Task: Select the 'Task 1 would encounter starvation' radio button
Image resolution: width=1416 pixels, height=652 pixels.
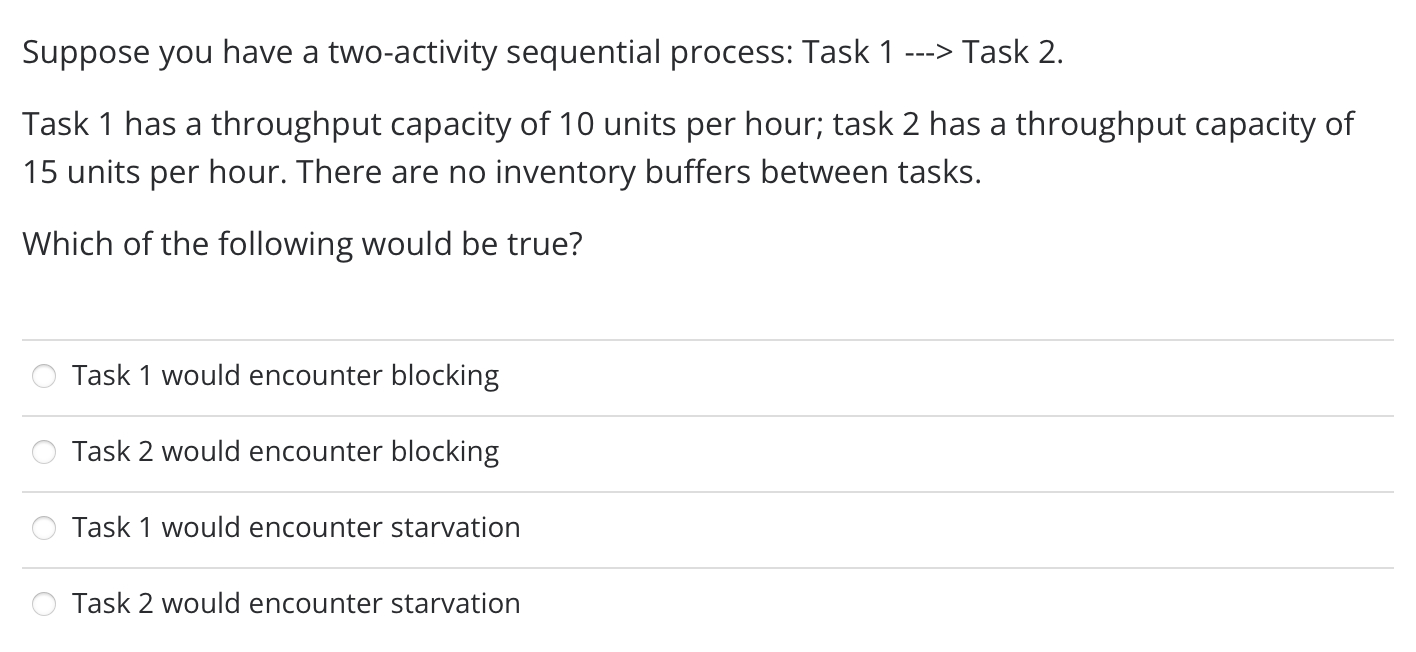Action: tap(44, 528)
